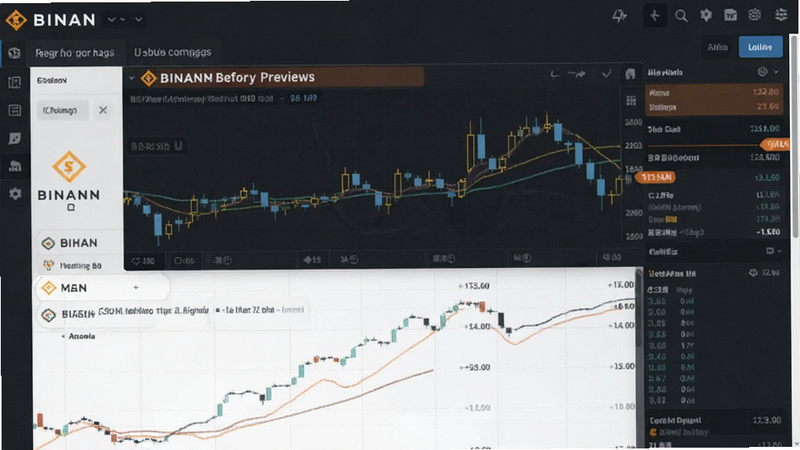Collapse the chart title arrow before BINANN Befory
Viewport: 800px width, 450px height.
click(132, 79)
